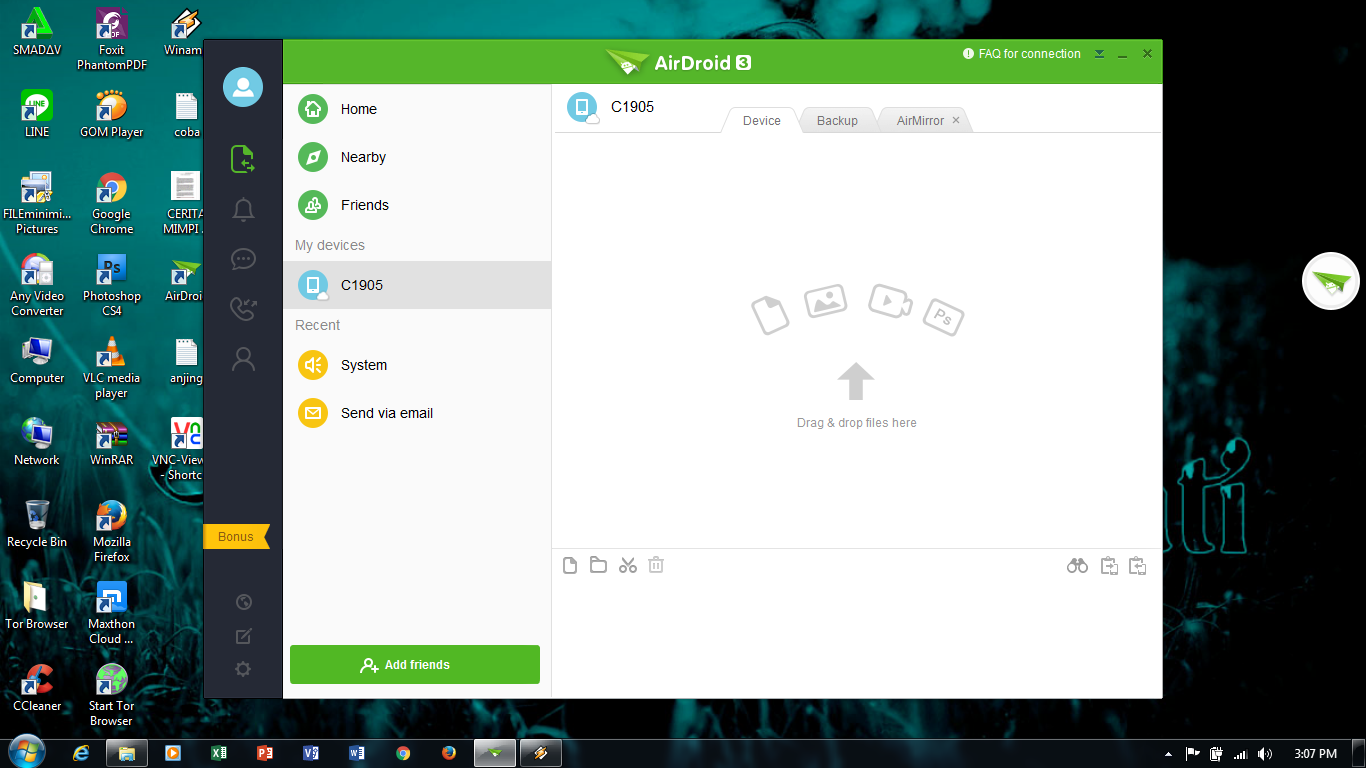Open Computer desktop icon
Image resolution: width=1366 pixels, height=768 pixels.
pyautogui.click(x=37, y=360)
